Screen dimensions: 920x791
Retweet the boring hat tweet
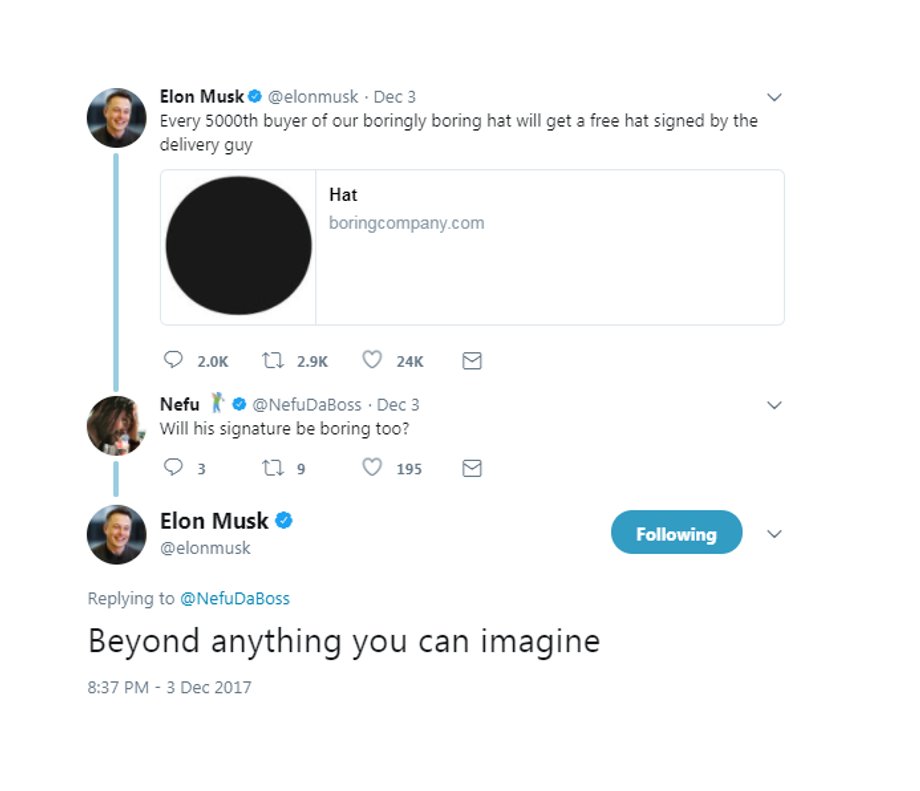[x=272, y=360]
